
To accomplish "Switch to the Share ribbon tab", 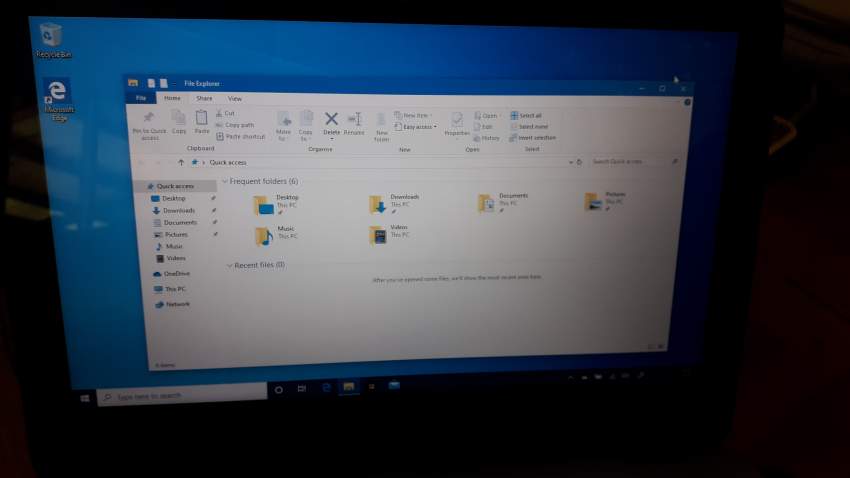I will tap(204, 99).
